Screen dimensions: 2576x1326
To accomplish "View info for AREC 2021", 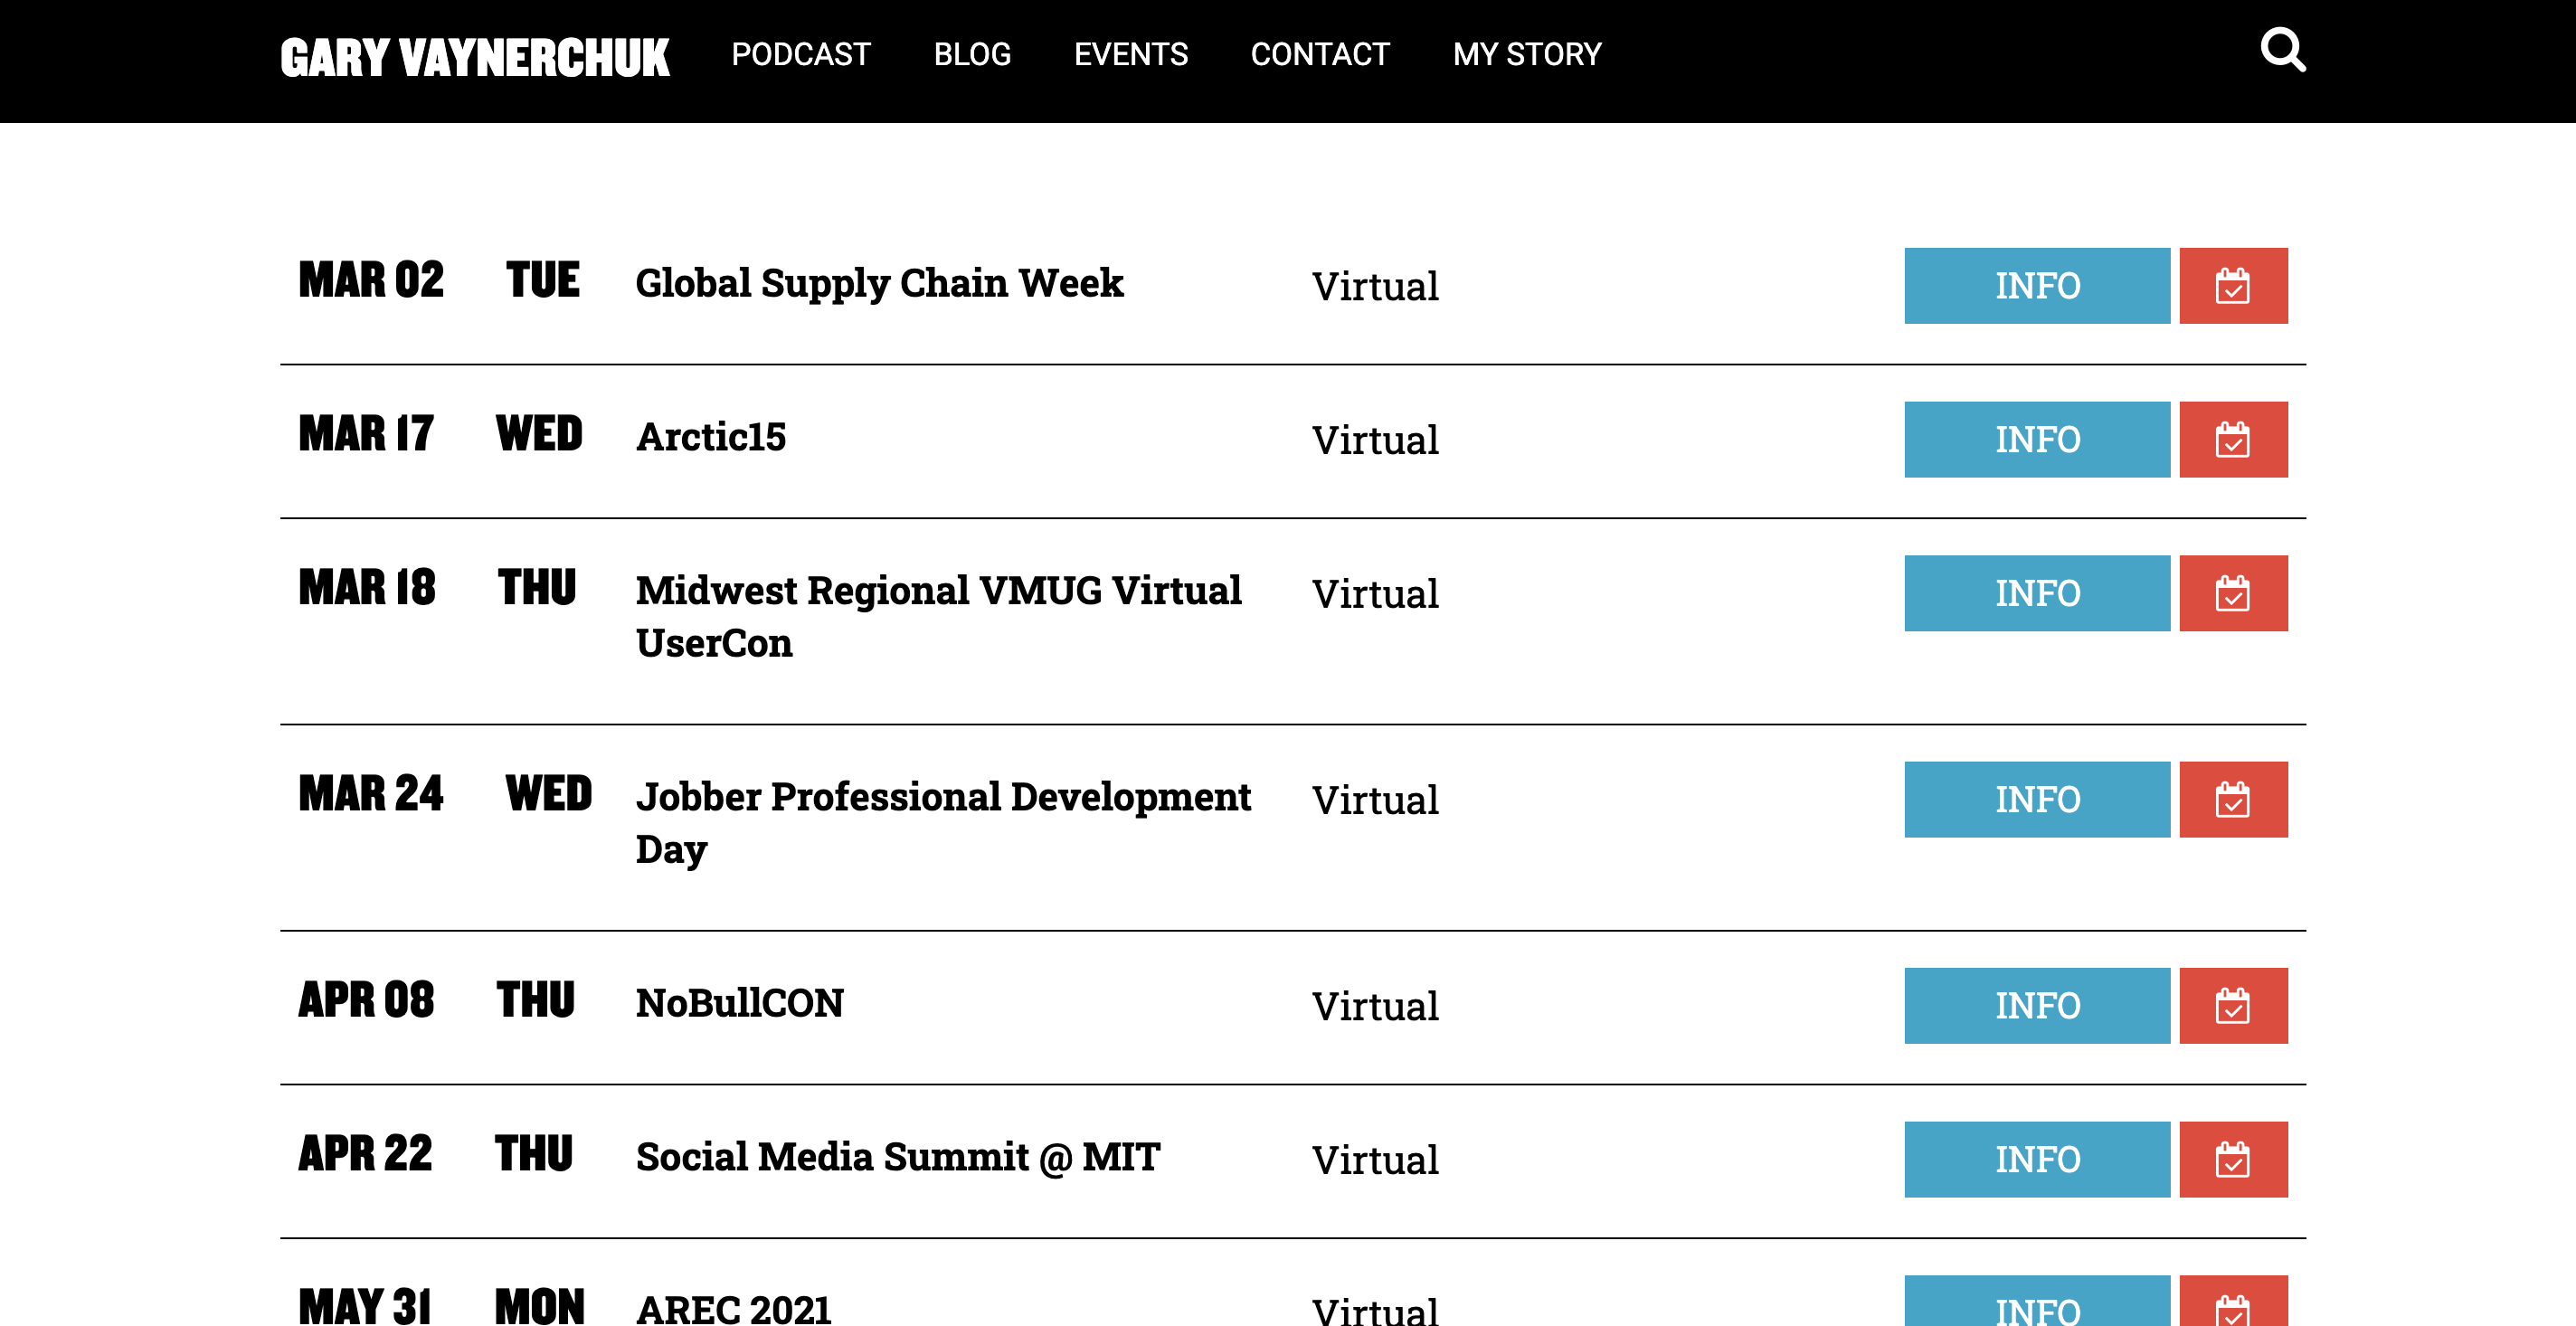I will [x=2037, y=1302].
